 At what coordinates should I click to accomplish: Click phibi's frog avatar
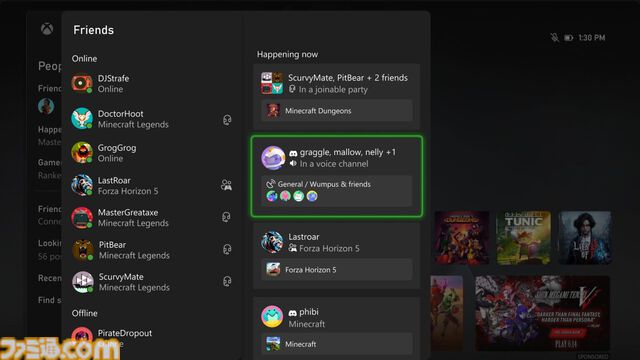pos(272,317)
